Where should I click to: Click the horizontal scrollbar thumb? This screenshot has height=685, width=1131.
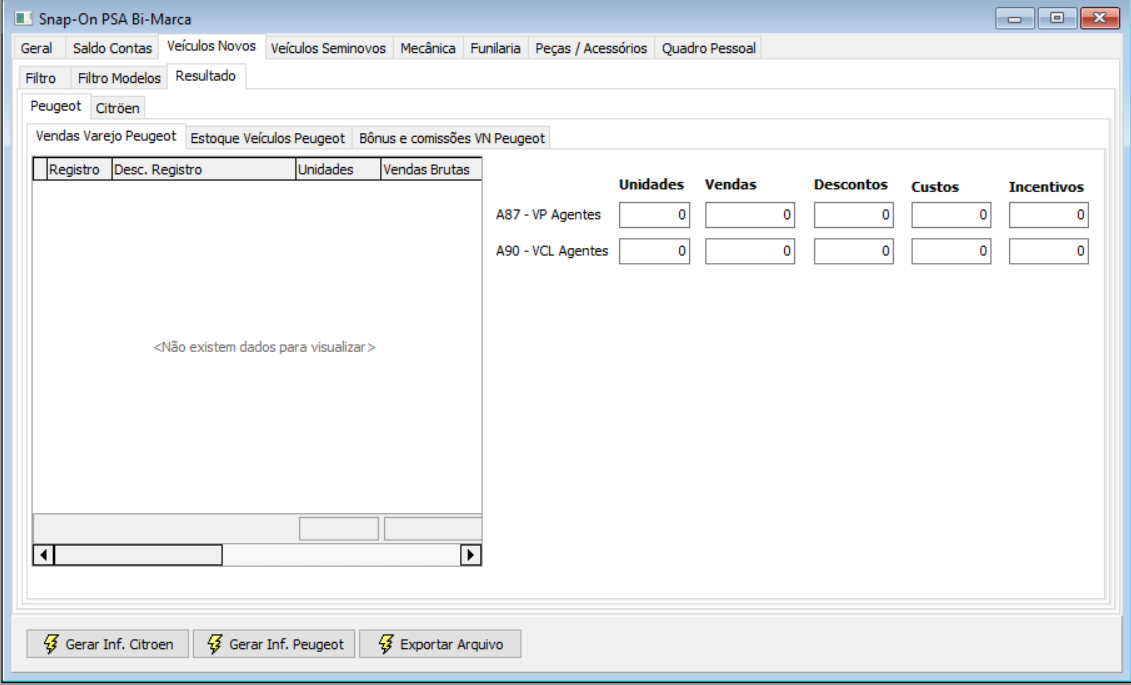pyautogui.click(x=138, y=554)
